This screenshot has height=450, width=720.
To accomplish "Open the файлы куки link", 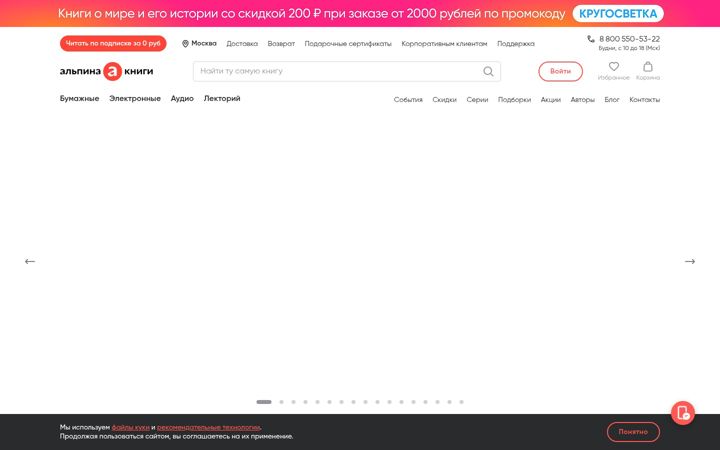I will (x=130, y=427).
